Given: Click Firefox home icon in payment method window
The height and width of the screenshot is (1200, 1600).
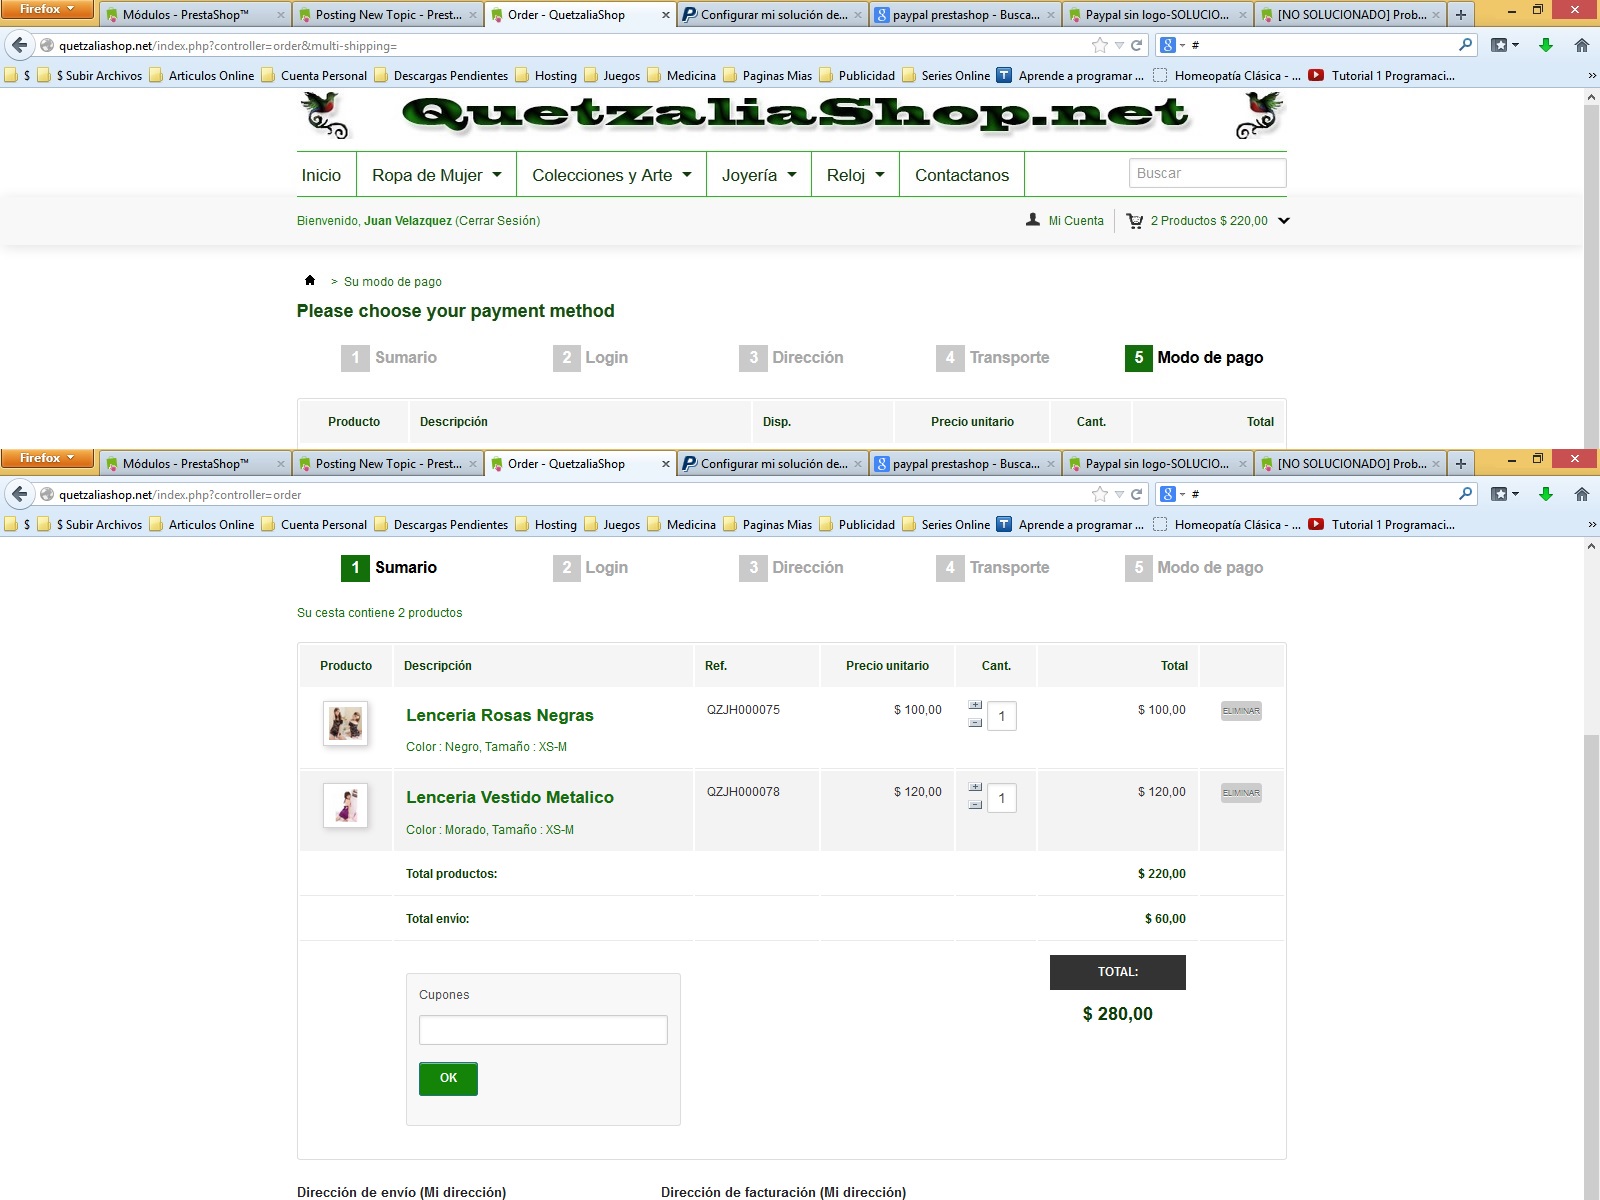Looking at the screenshot, I should (1581, 45).
